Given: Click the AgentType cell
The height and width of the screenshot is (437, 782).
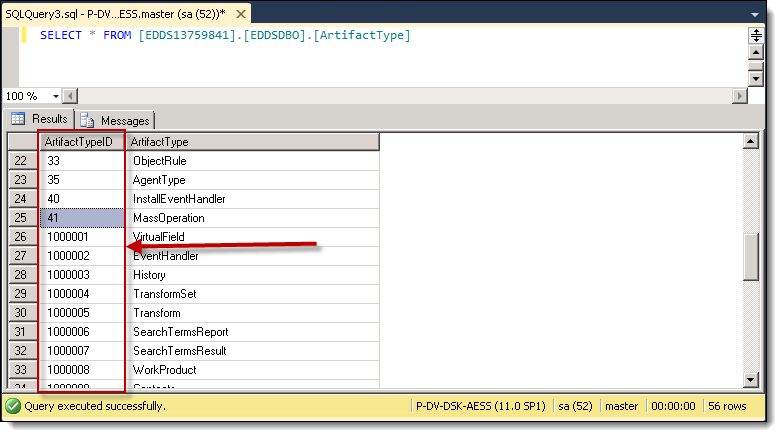Looking at the screenshot, I should [x=252, y=180].
